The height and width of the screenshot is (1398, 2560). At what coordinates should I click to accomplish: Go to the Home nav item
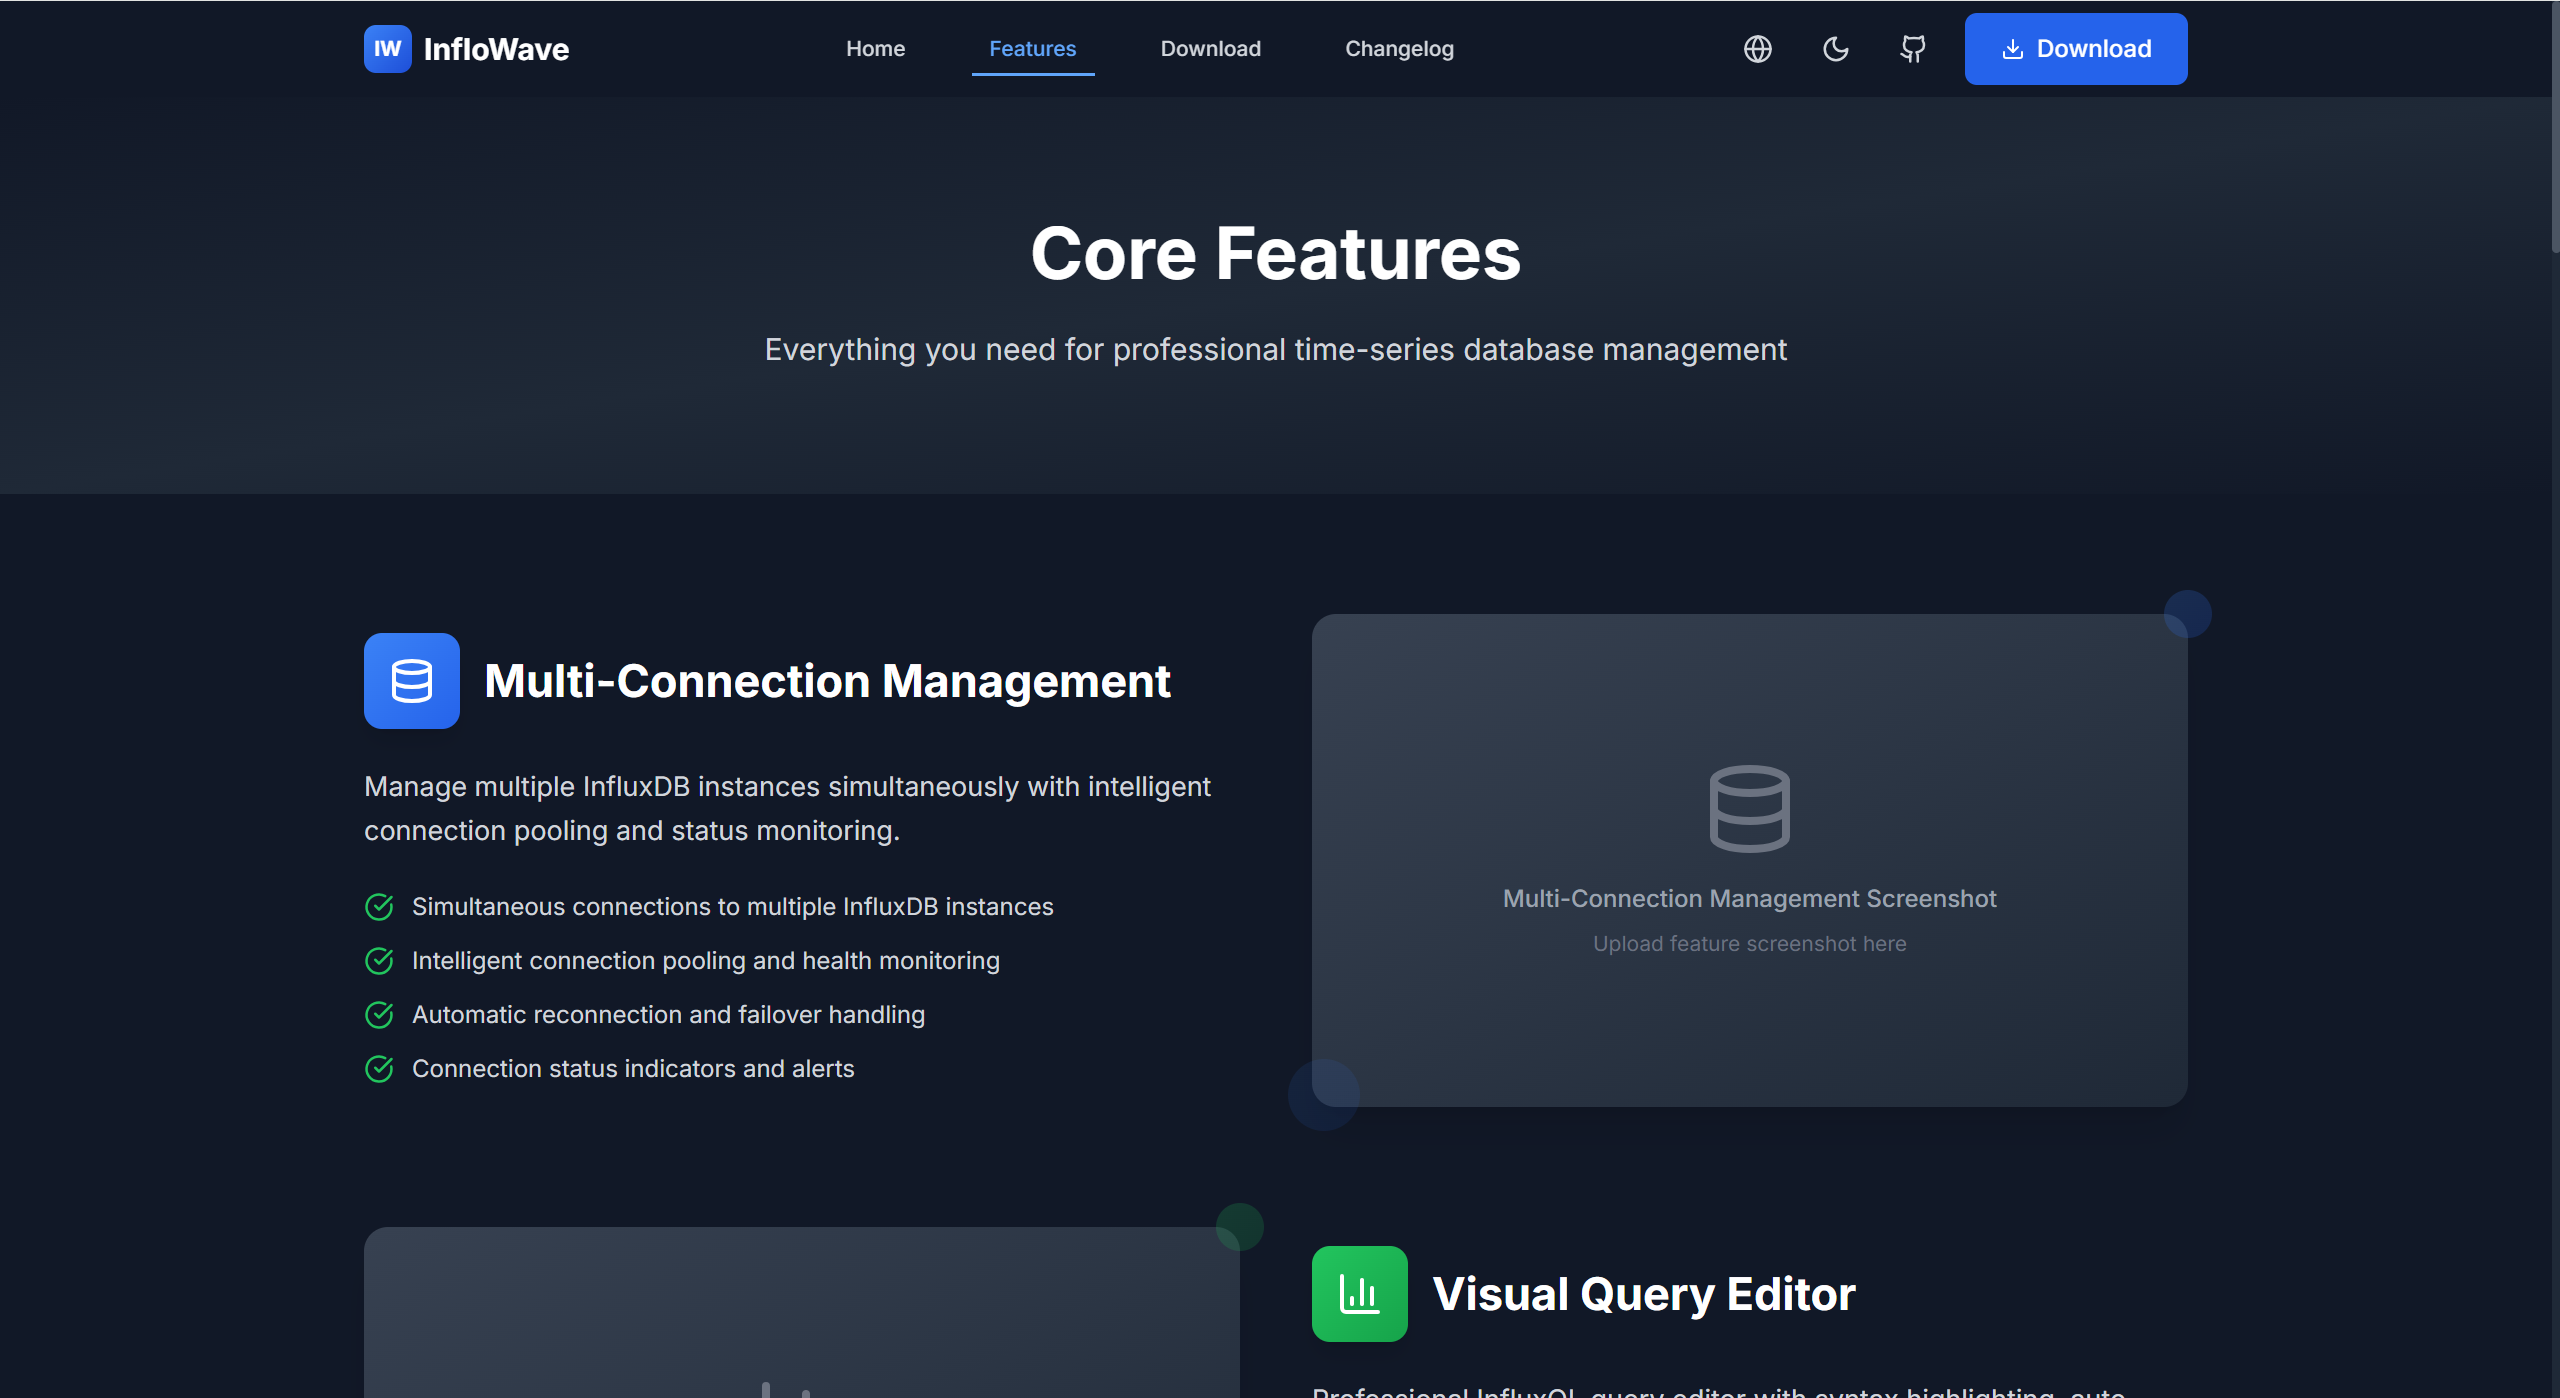tap(875, 49)
